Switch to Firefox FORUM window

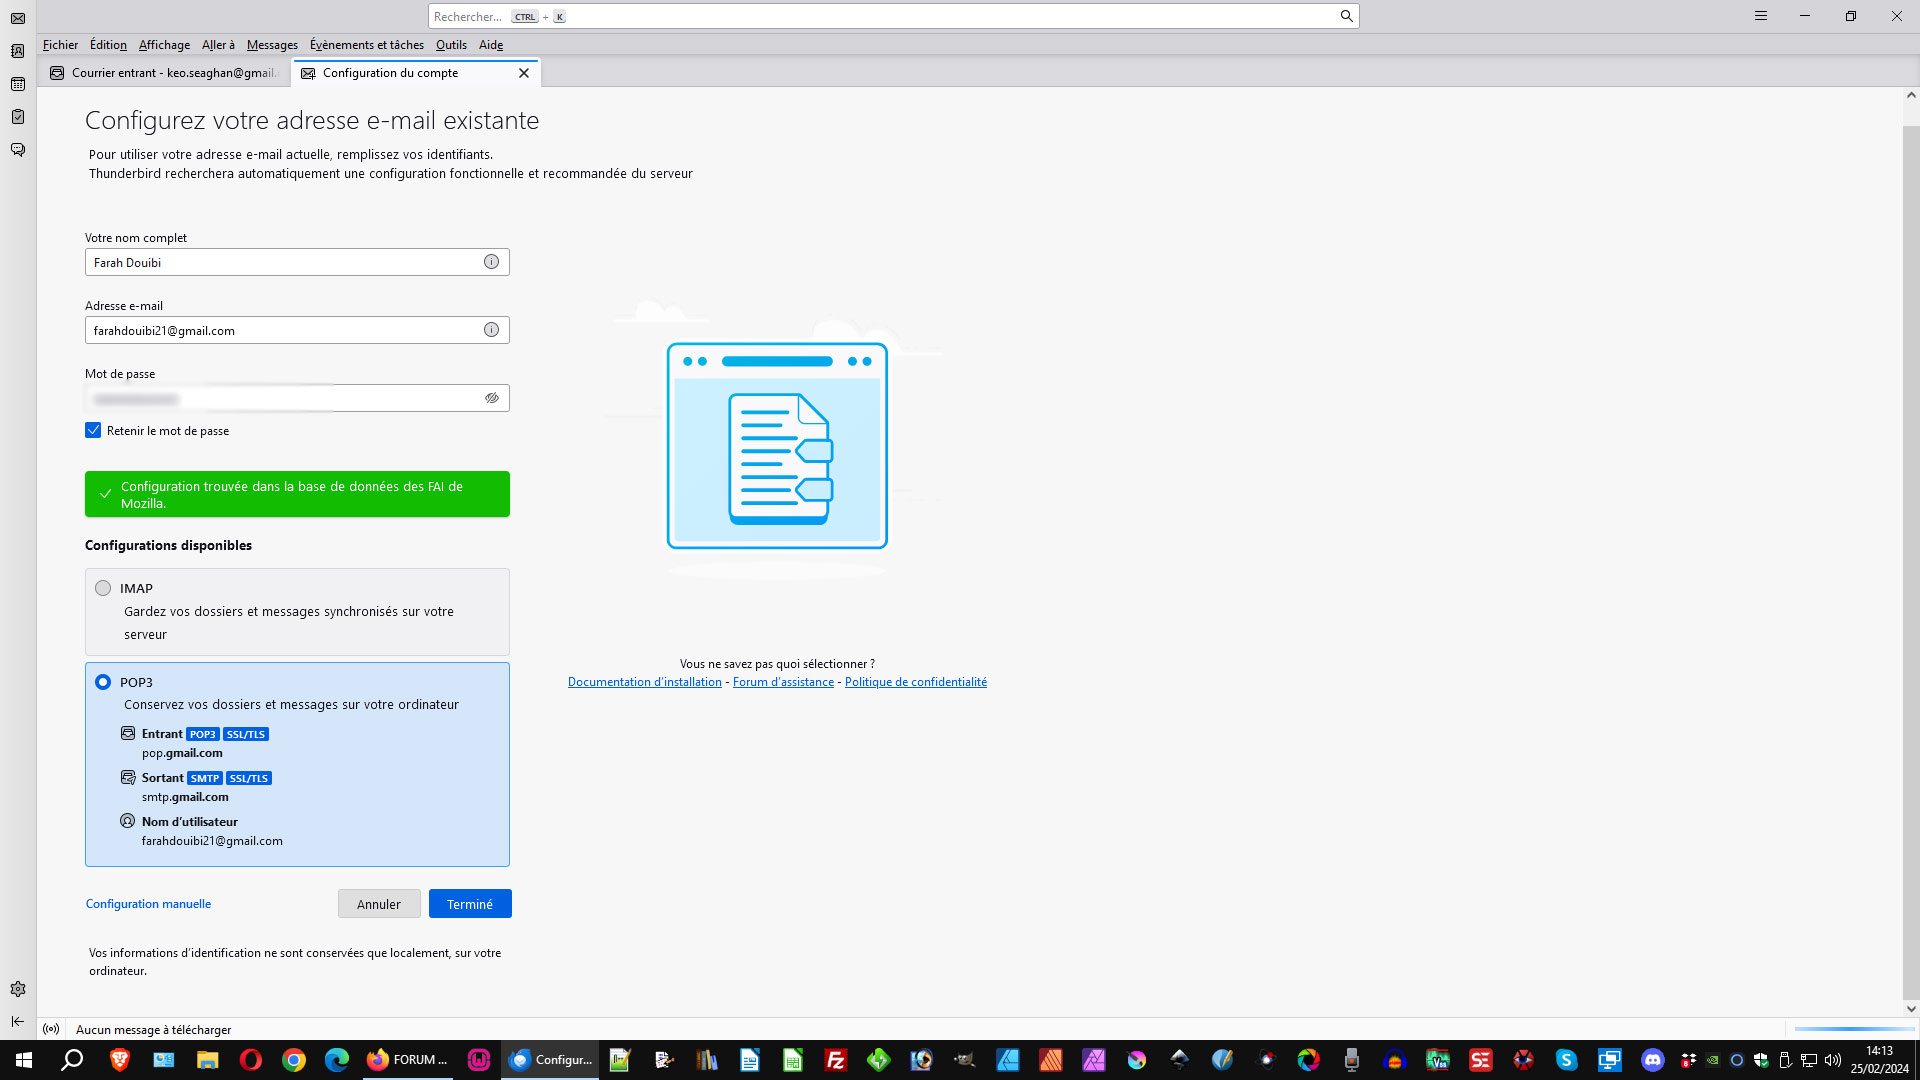pyautogui.click(x=407, y=1060)
